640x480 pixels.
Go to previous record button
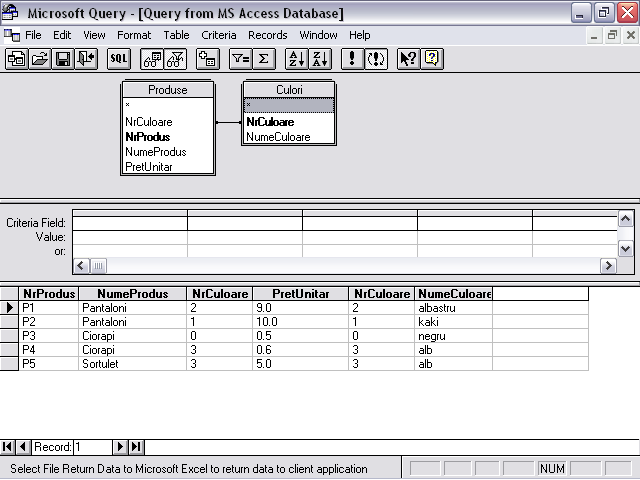[x=23, y=447]
